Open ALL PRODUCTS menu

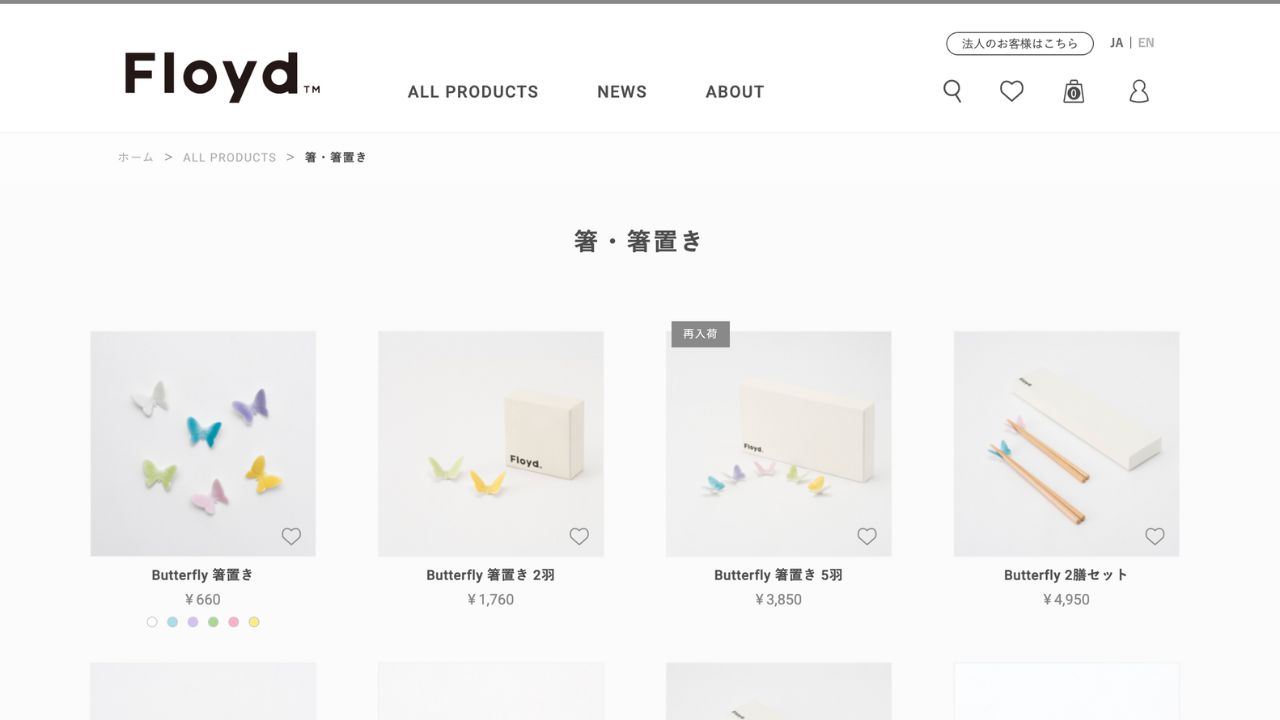point(473,92)
